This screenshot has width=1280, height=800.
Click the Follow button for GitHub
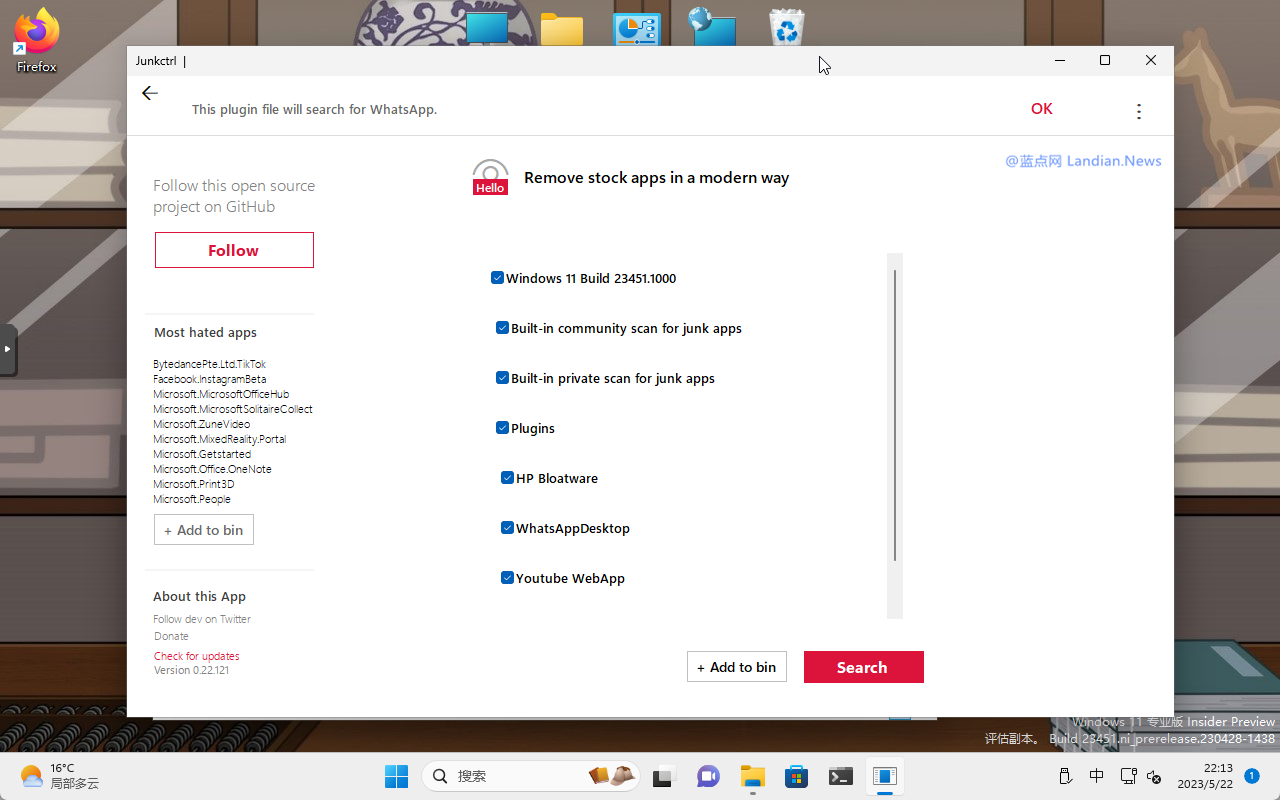[x=234, y=250]
